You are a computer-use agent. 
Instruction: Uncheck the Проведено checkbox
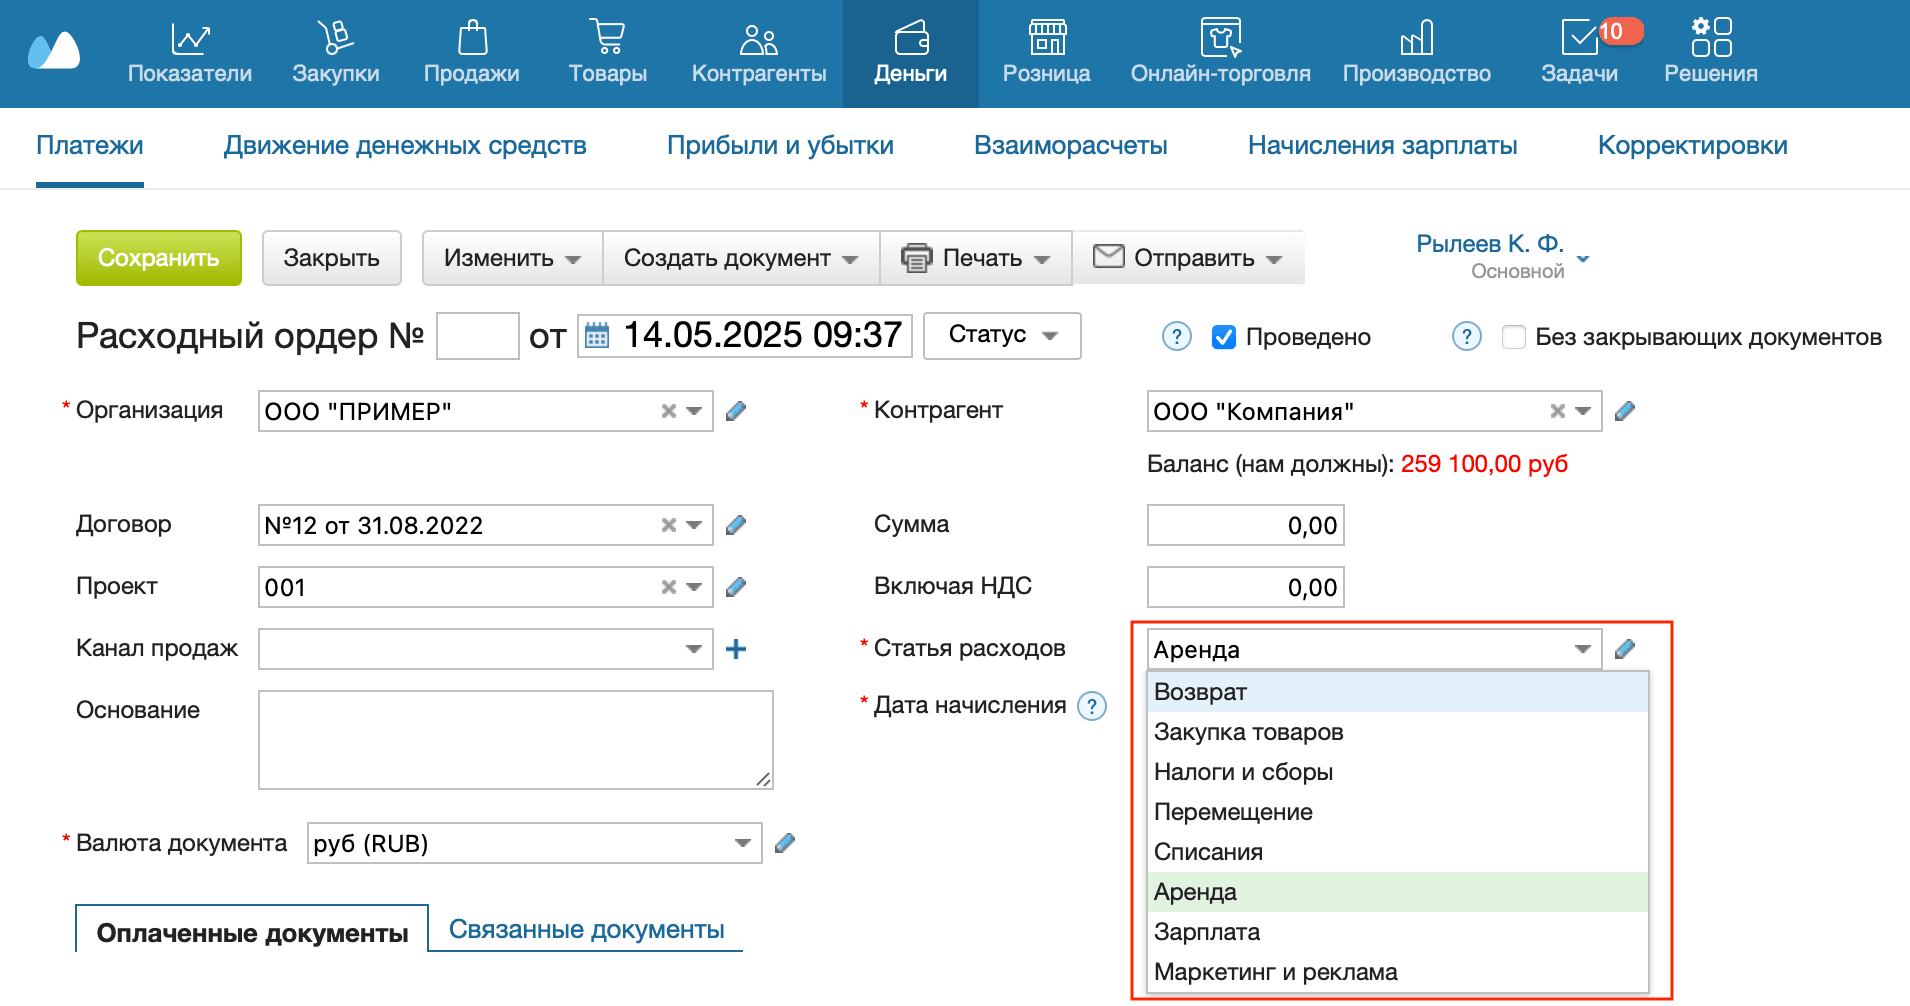pyautogui.click(x=1223, y=337)
